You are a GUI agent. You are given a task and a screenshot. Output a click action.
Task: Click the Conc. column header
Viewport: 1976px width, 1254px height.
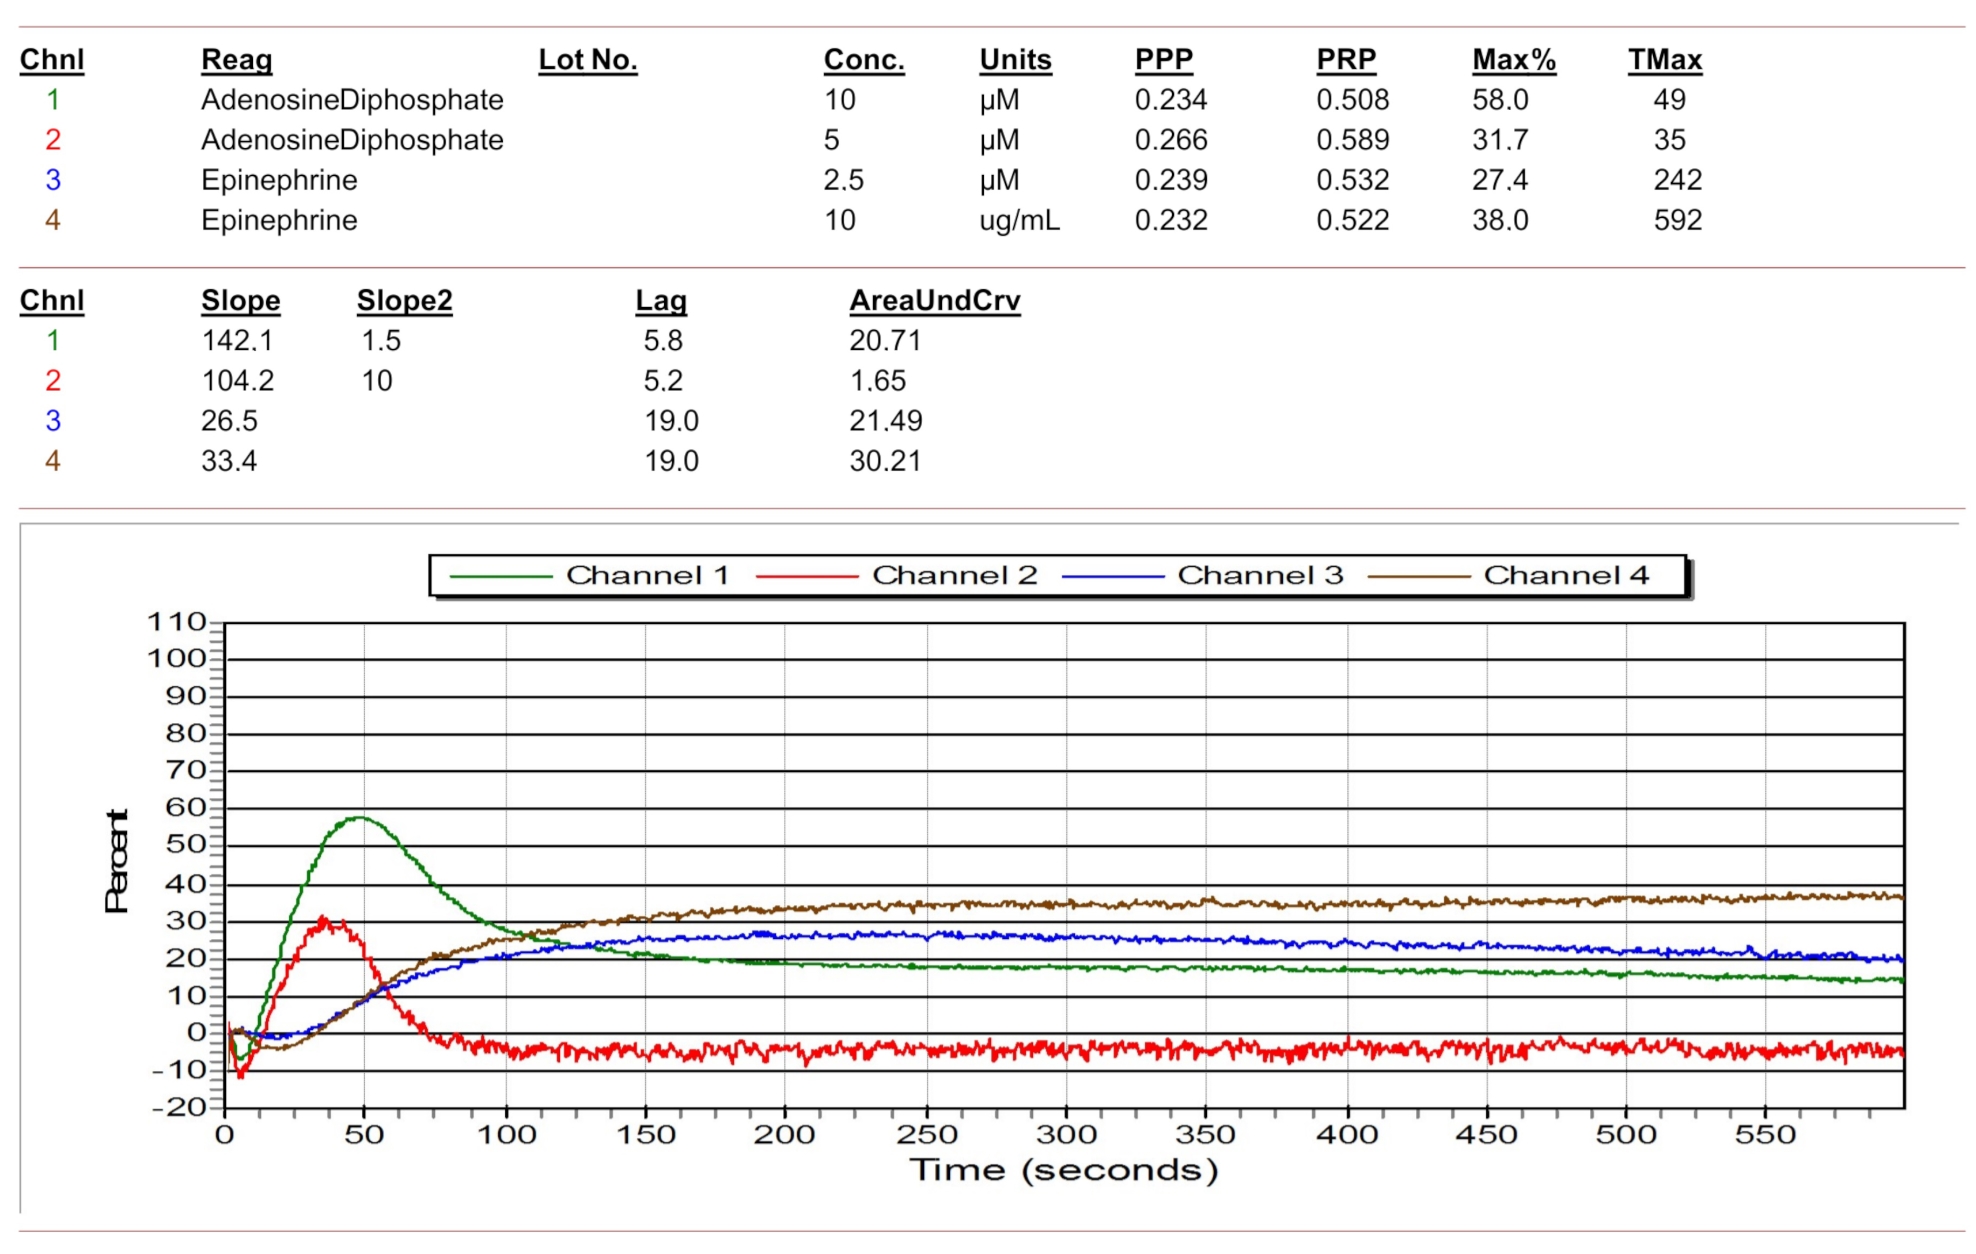coord(864,60)
